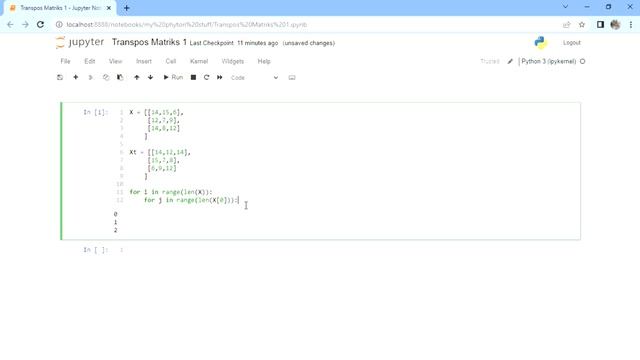This screenshot has height=360, width=640.
Task: Restart the kernel with the circular arrow
Action: coord(207,77)
